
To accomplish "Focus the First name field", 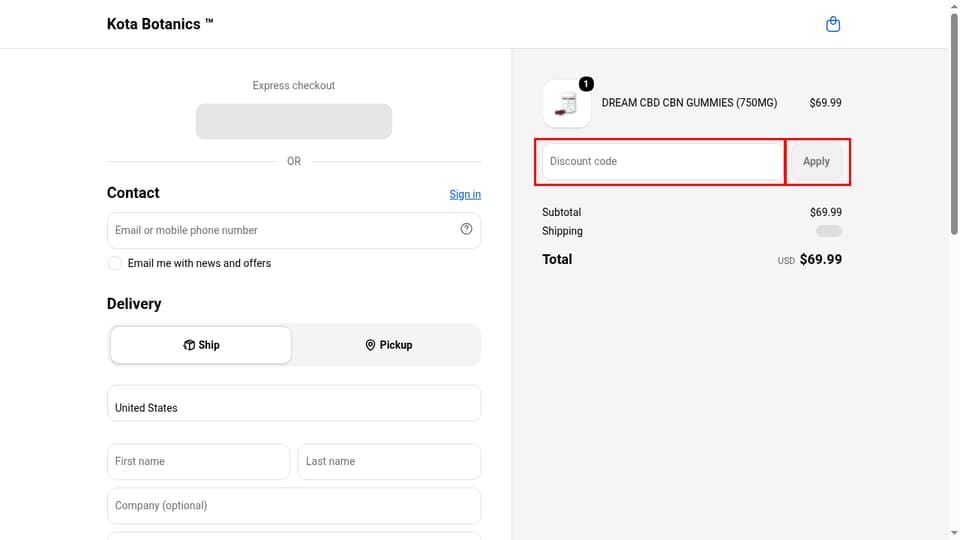I will coord(198,462).
